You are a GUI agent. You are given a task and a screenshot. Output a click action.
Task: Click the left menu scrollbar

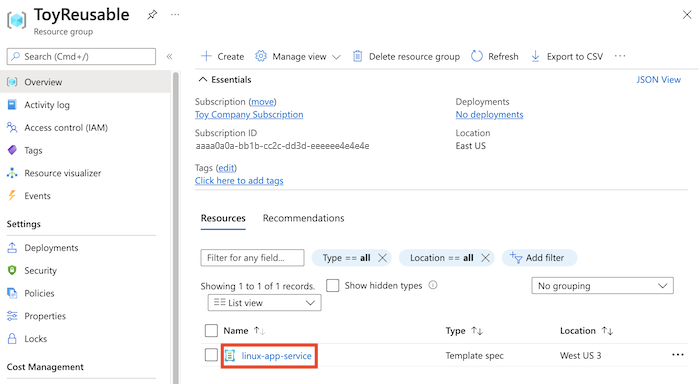[175, 228]
